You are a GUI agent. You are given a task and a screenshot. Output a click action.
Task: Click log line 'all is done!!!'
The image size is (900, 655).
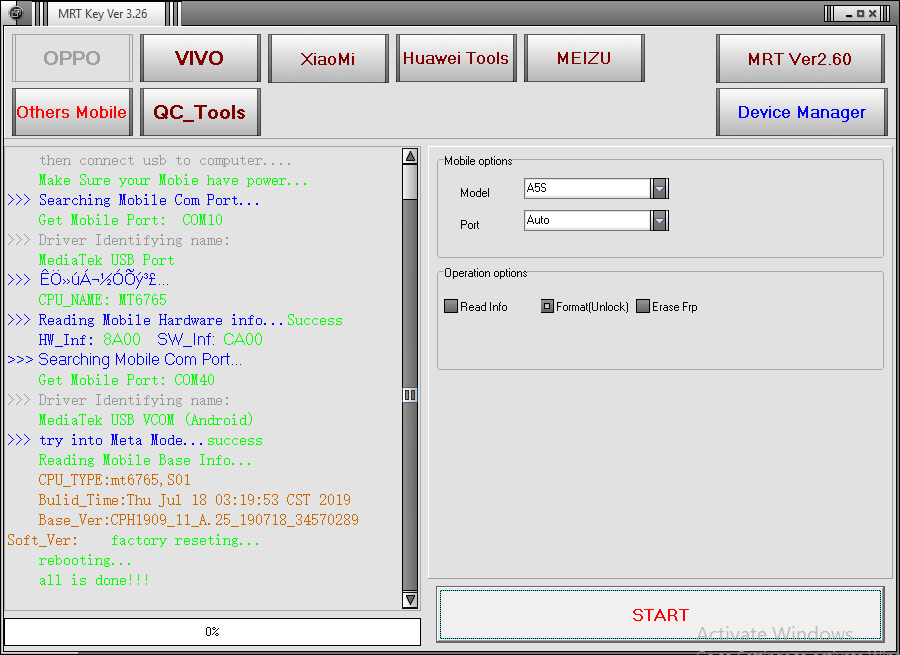(94, 580)
